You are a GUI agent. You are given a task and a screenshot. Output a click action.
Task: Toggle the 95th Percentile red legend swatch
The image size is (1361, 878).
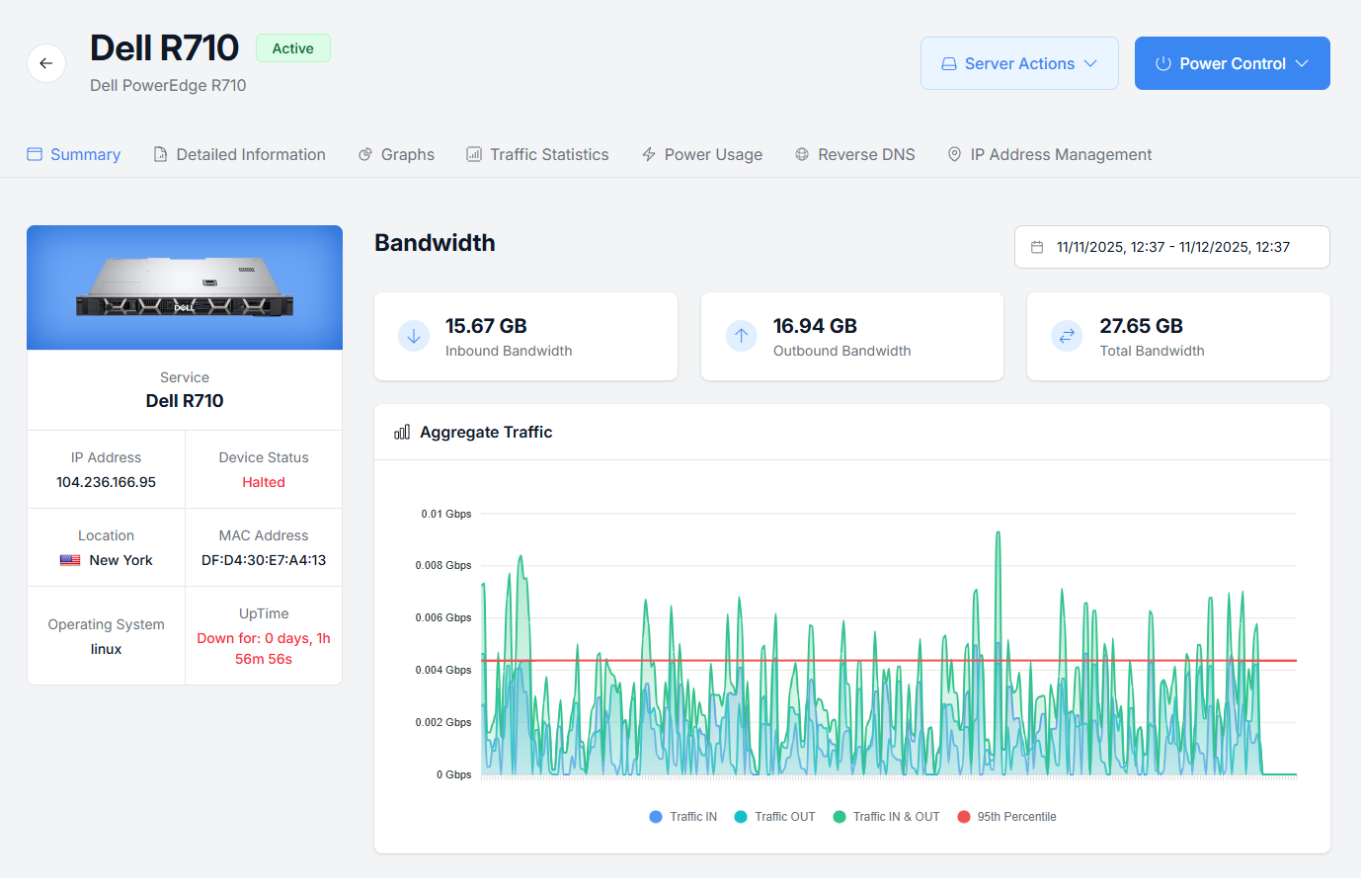tap(964, 817)
